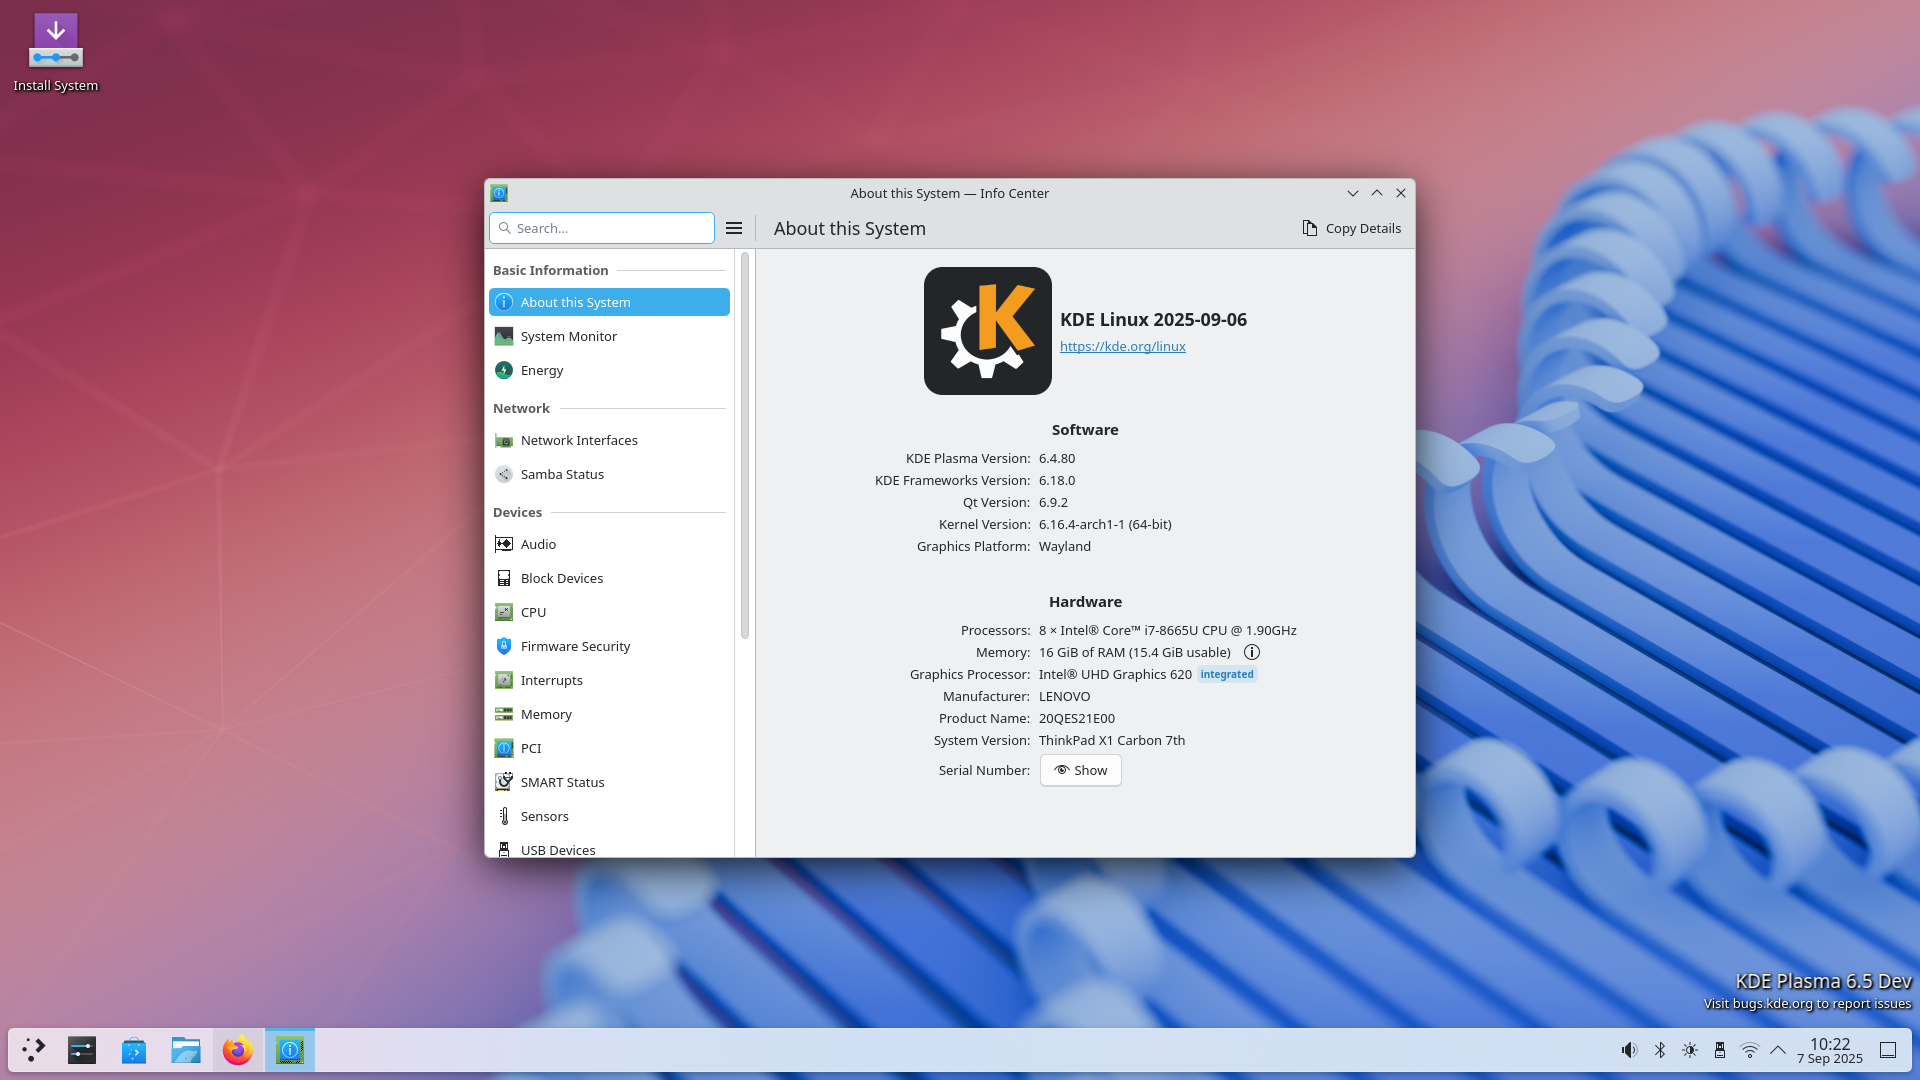Image resolution: width=1920 pixels, height=1080 pixels.
Task: Open the Bluetooth tray icon
Action: tap(1659, 1050)
